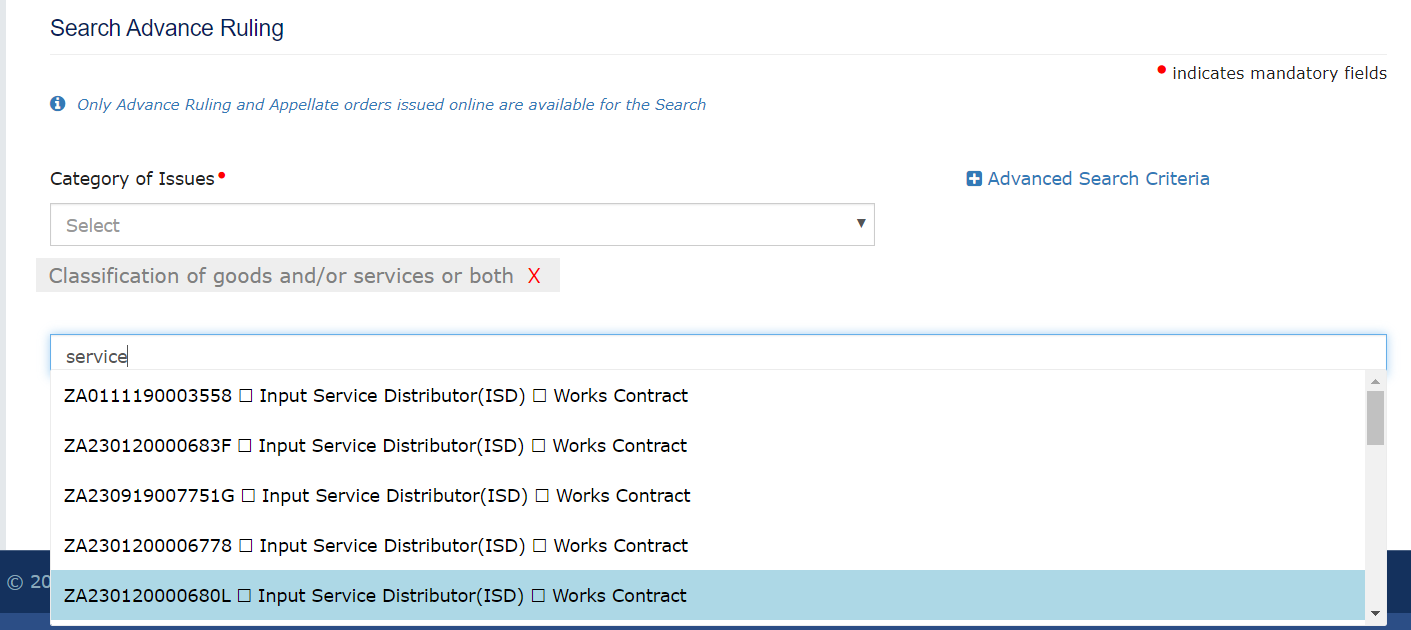Image resolution: width=1411 pixels, height=630 pixels.
Task: Click the suggestion list scrollbar thumb
Action: (1375, 418)
